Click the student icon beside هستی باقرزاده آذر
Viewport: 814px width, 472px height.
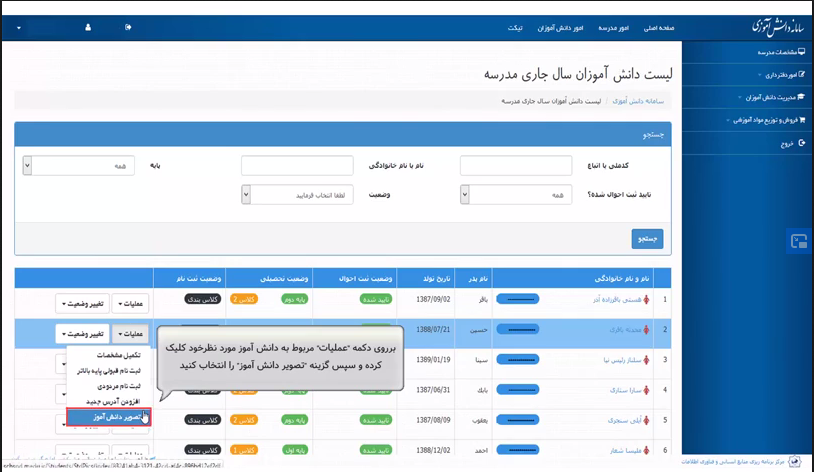tap(646, 300)
